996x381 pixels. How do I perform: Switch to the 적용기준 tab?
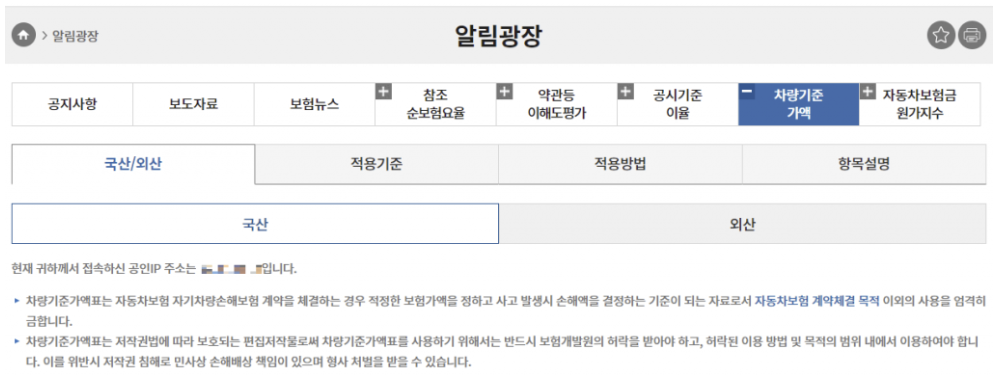377,164
